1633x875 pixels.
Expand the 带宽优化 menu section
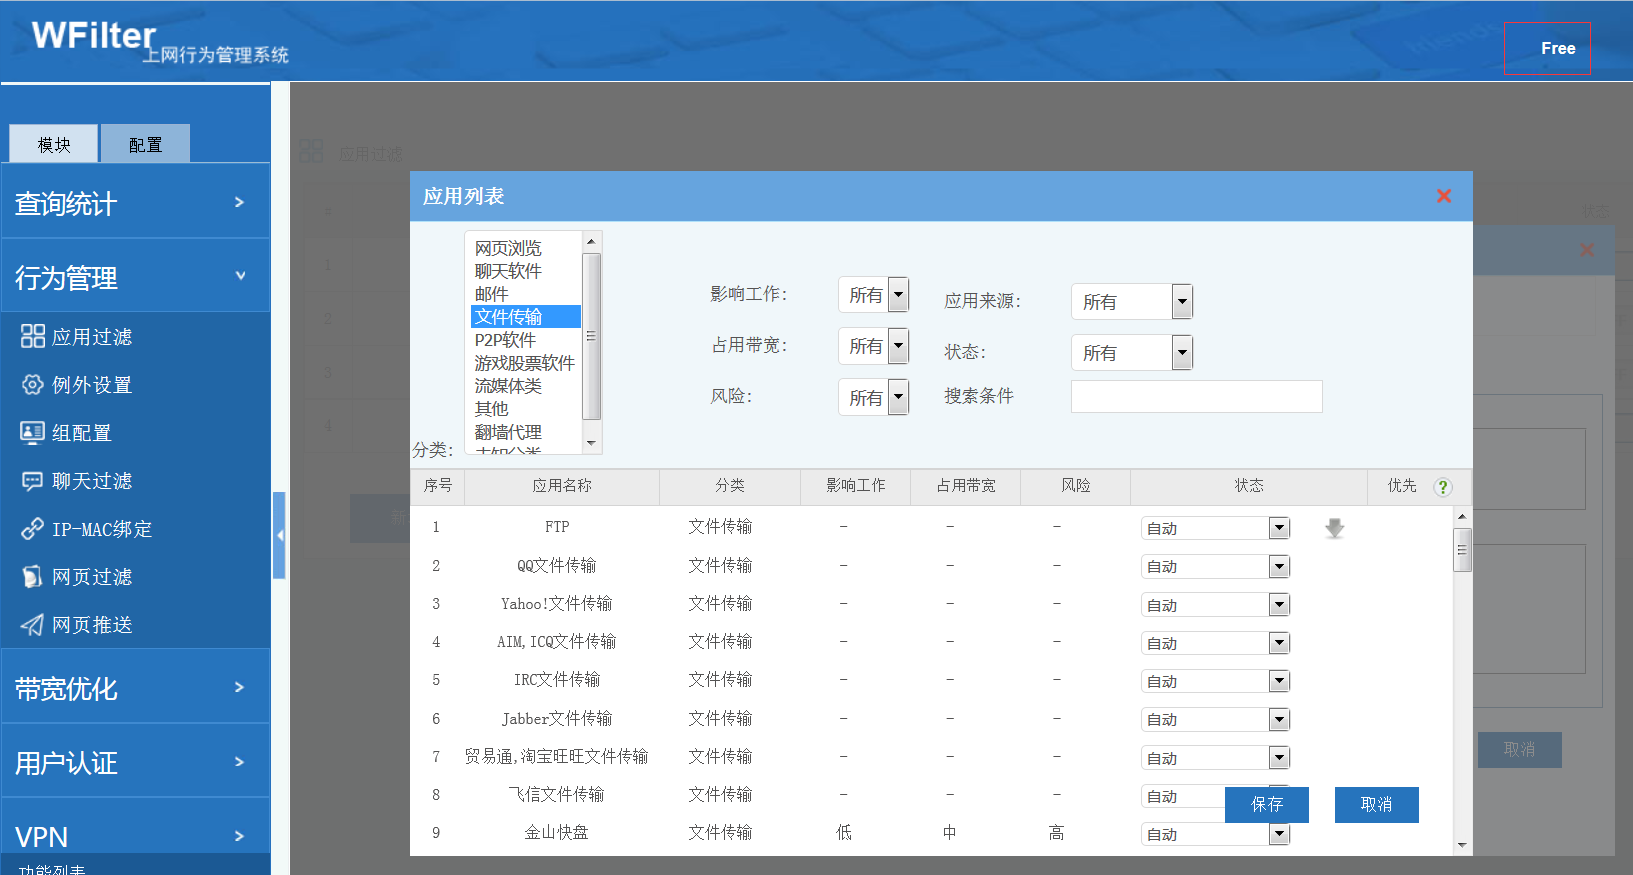click(x=135, y=688)
